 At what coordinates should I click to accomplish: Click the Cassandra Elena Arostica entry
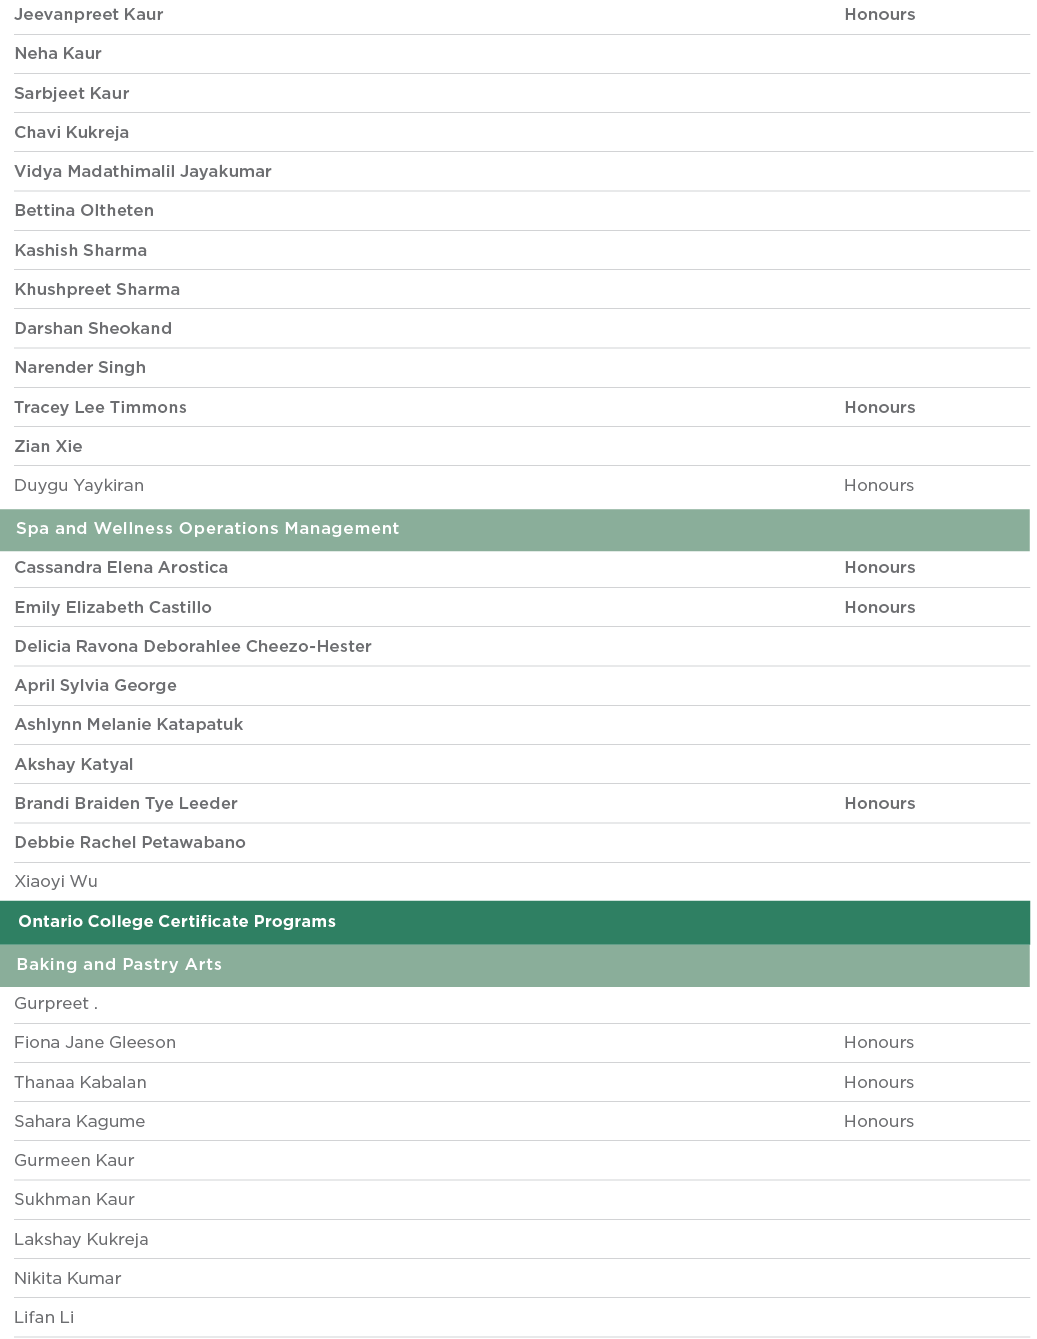121,568
